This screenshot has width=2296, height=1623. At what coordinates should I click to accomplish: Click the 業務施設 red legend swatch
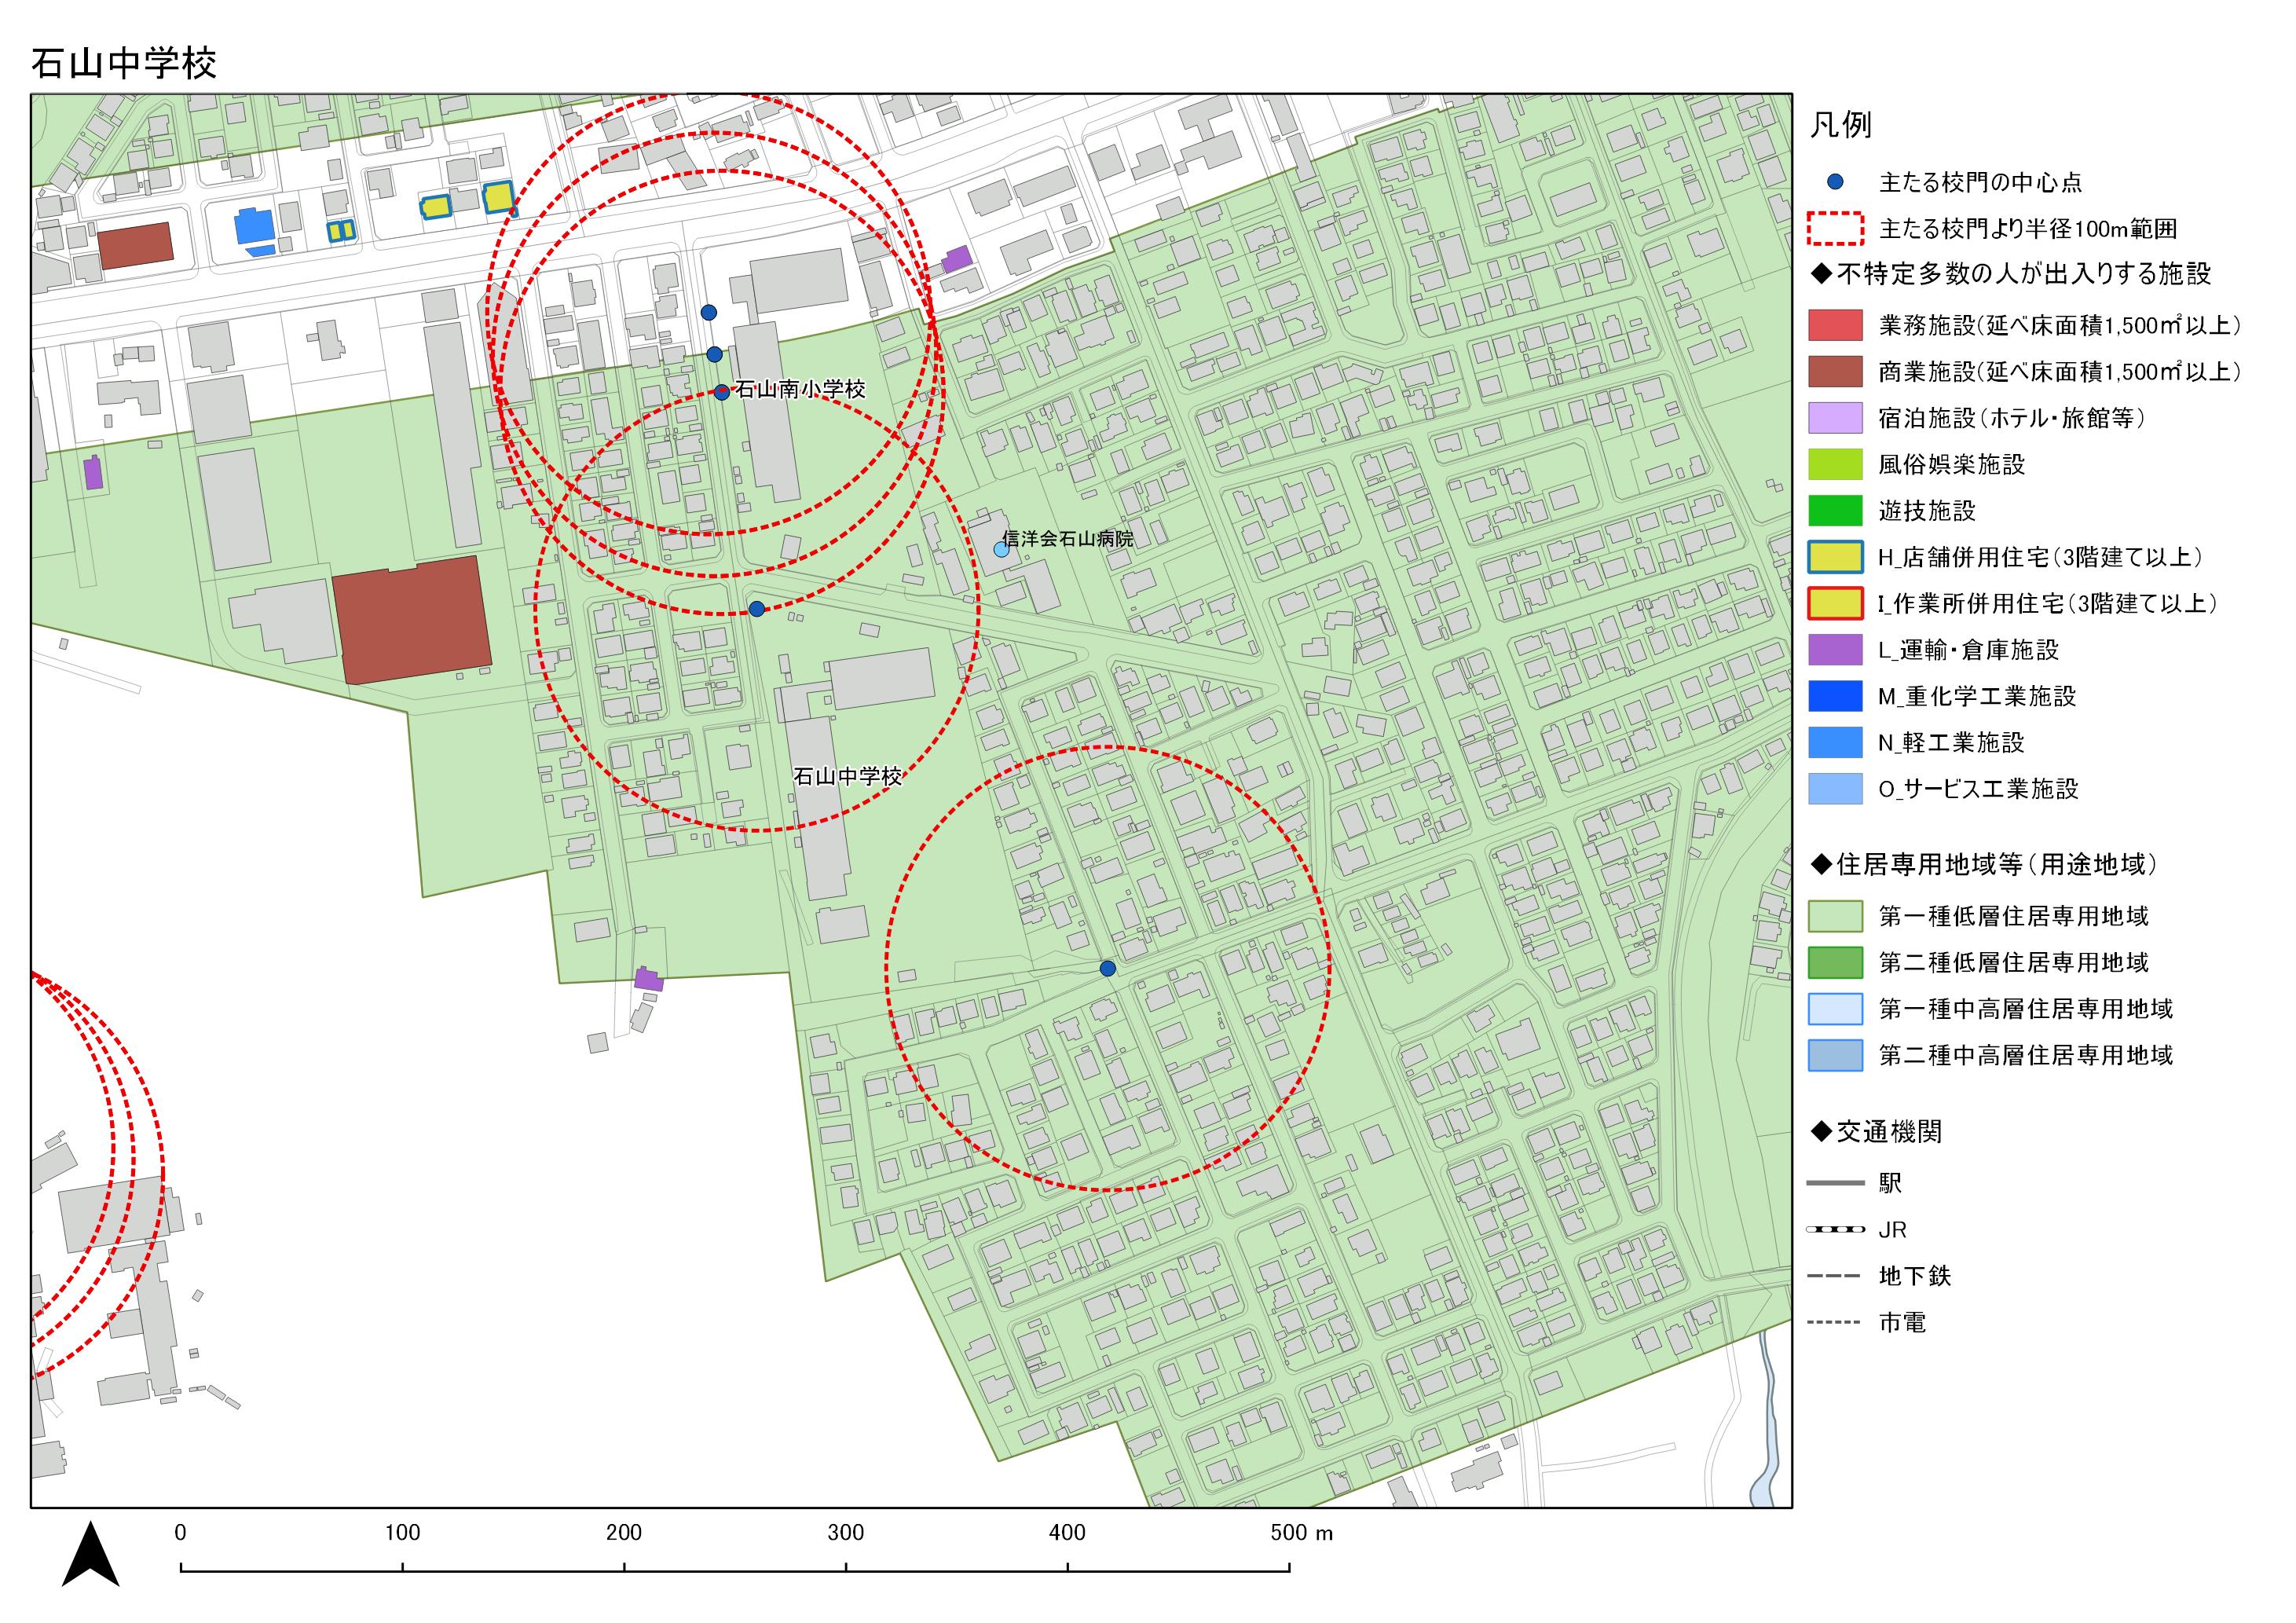(x=1835, y=325)
